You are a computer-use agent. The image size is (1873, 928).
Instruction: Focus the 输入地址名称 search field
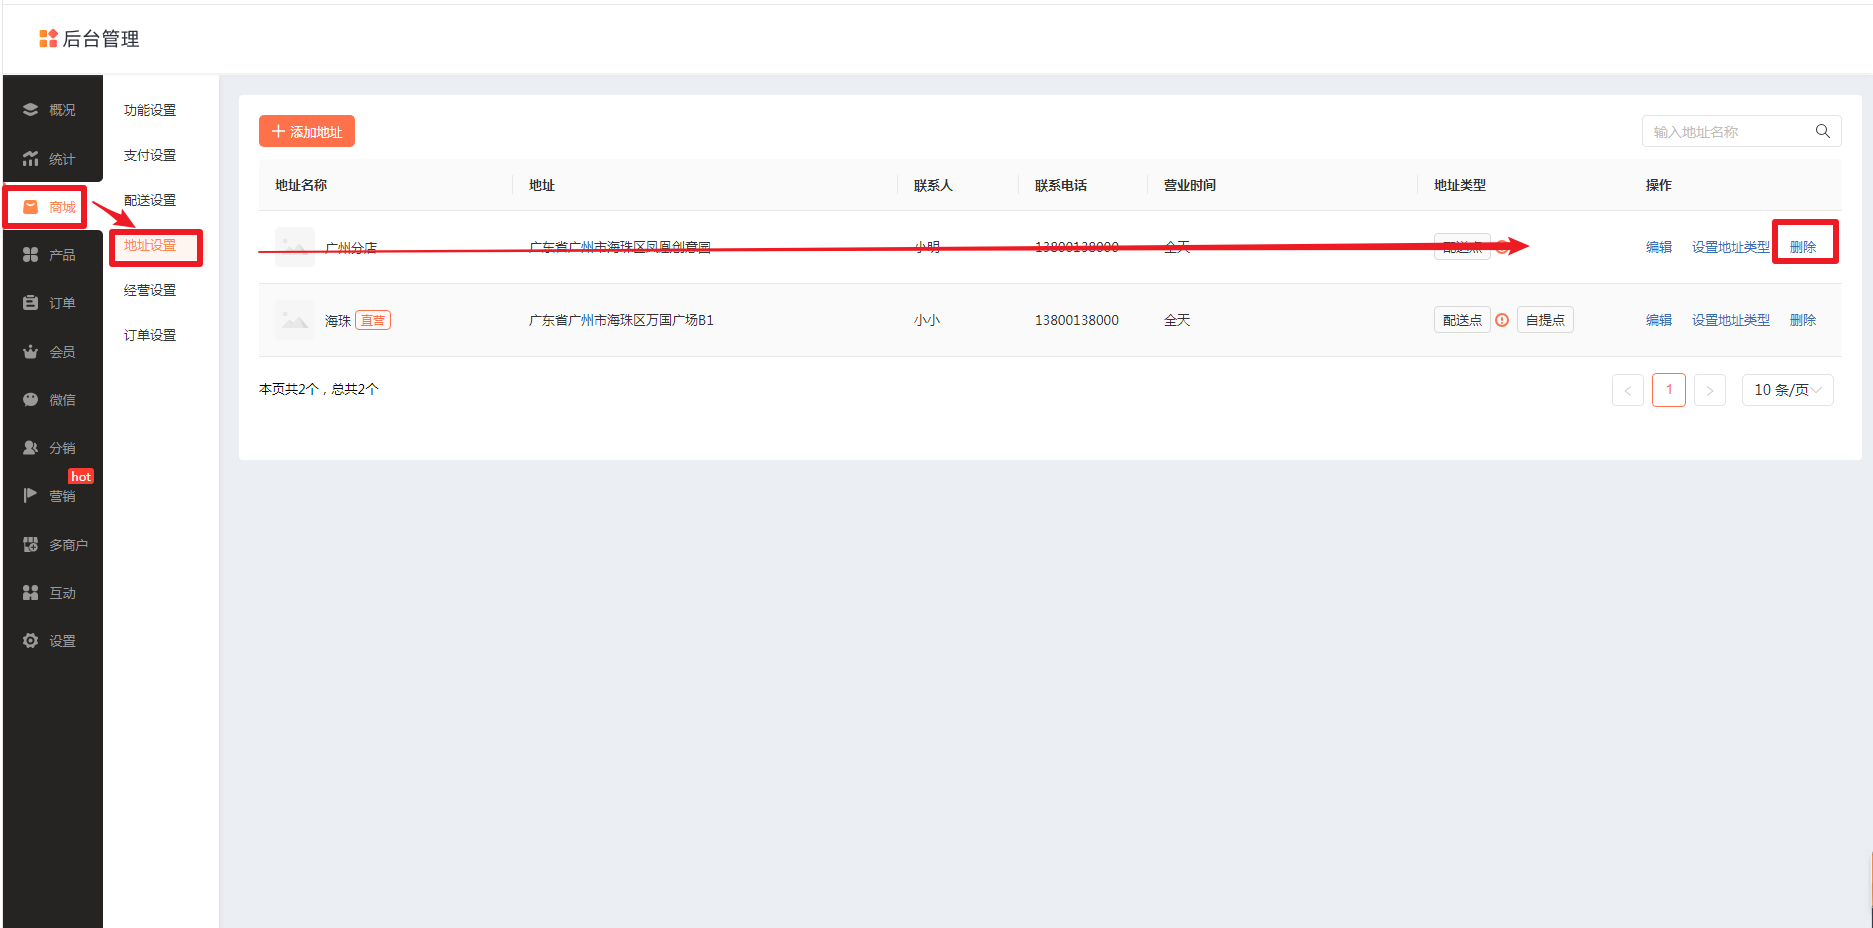(1741, 131)
